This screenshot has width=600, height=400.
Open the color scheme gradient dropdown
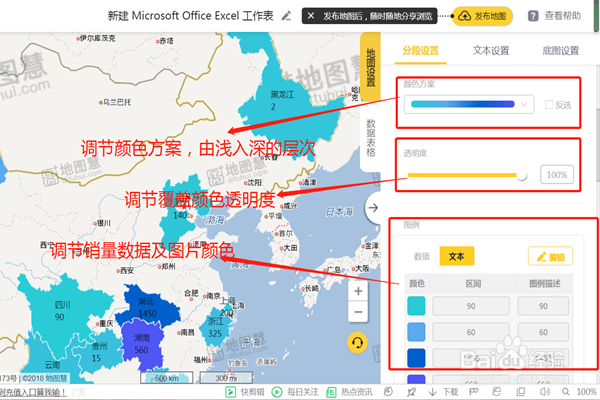[x=469, y=104]
